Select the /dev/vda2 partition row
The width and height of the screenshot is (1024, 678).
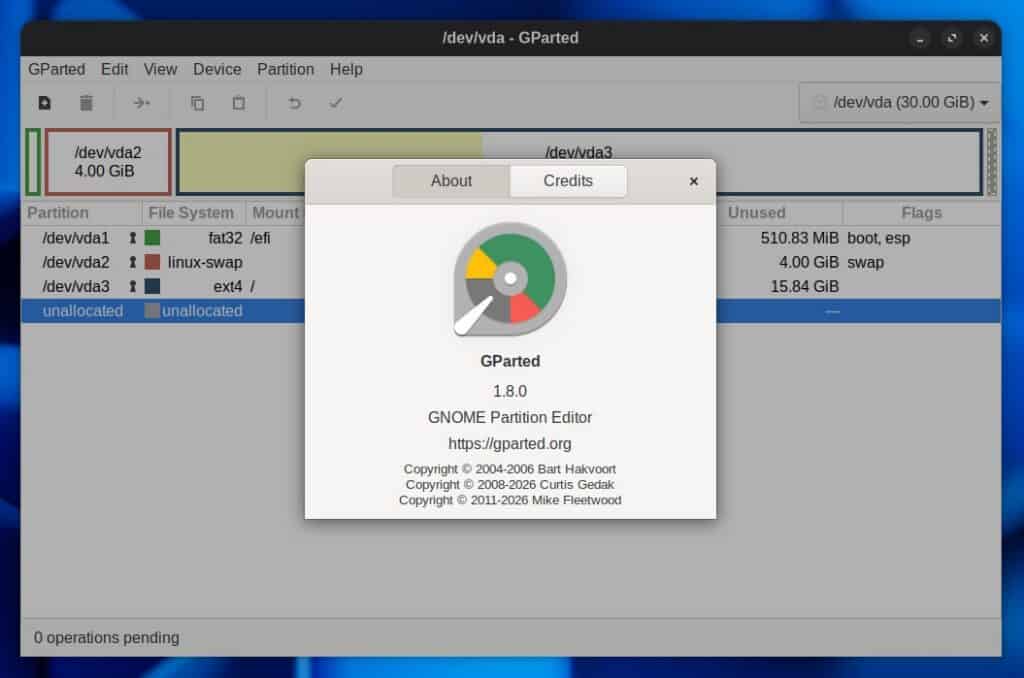click(75, 262)
